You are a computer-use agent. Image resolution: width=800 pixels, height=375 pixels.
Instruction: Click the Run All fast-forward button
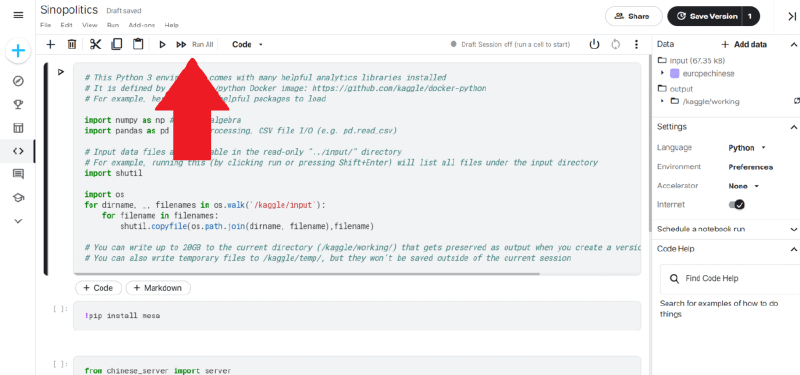point(194,44)
